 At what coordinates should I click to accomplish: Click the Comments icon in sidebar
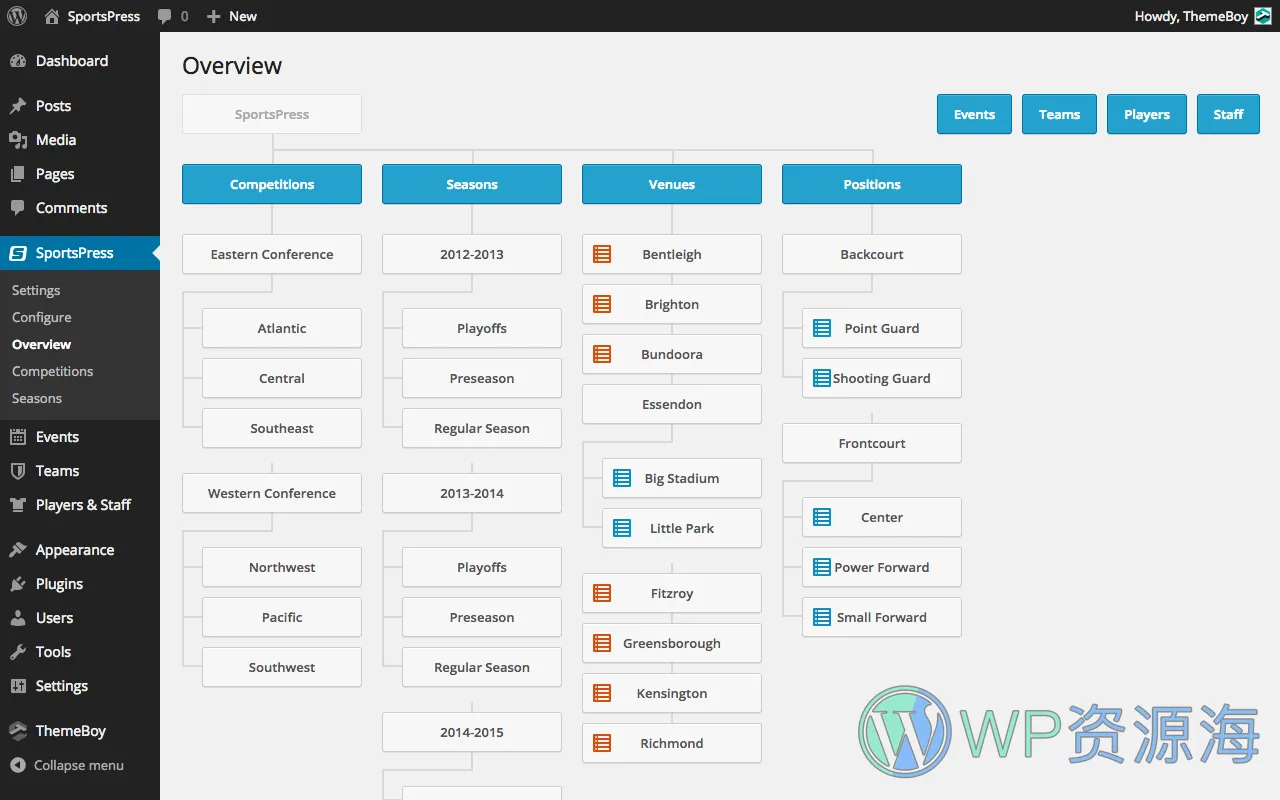tap(18, 208)
